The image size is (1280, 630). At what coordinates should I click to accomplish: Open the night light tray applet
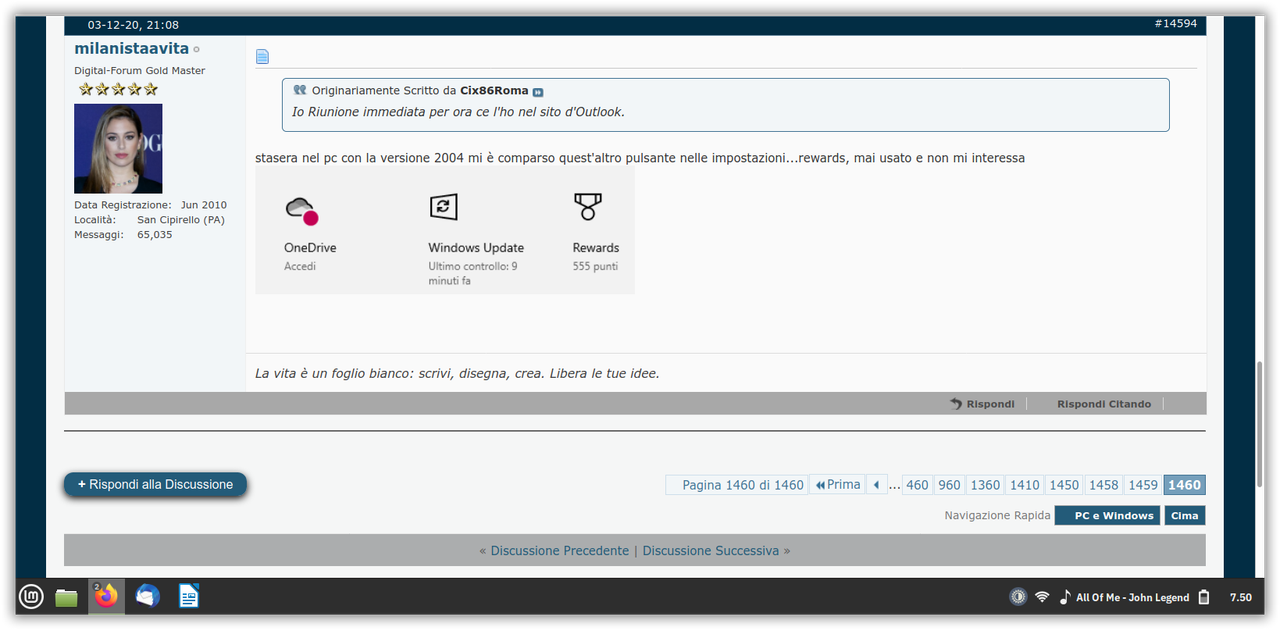click(x=1018, y=597)
